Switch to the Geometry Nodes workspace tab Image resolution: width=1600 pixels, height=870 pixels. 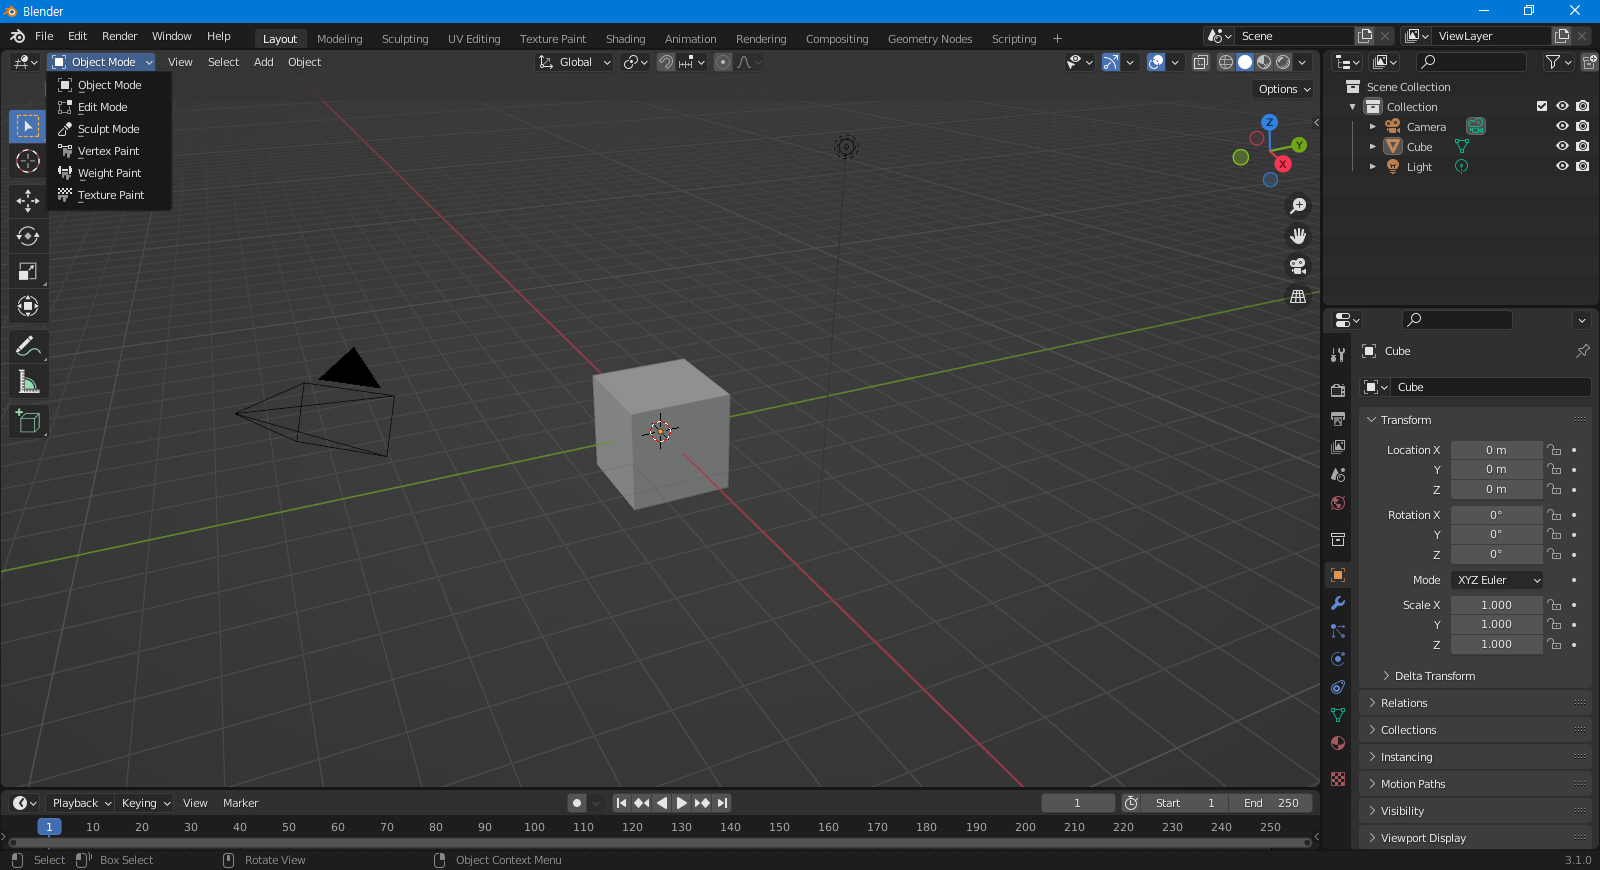(930, 39)
